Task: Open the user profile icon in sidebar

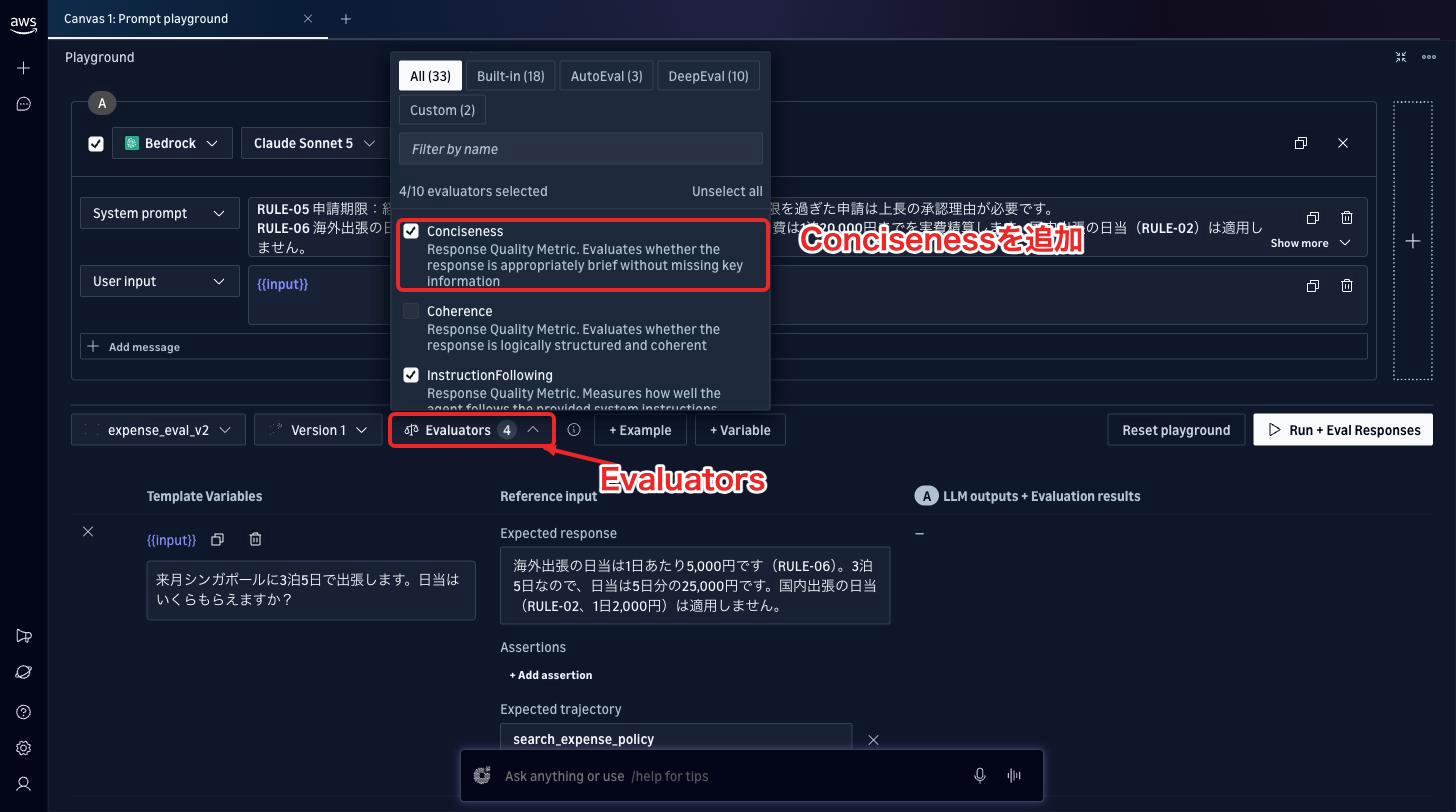Action: 24,784
